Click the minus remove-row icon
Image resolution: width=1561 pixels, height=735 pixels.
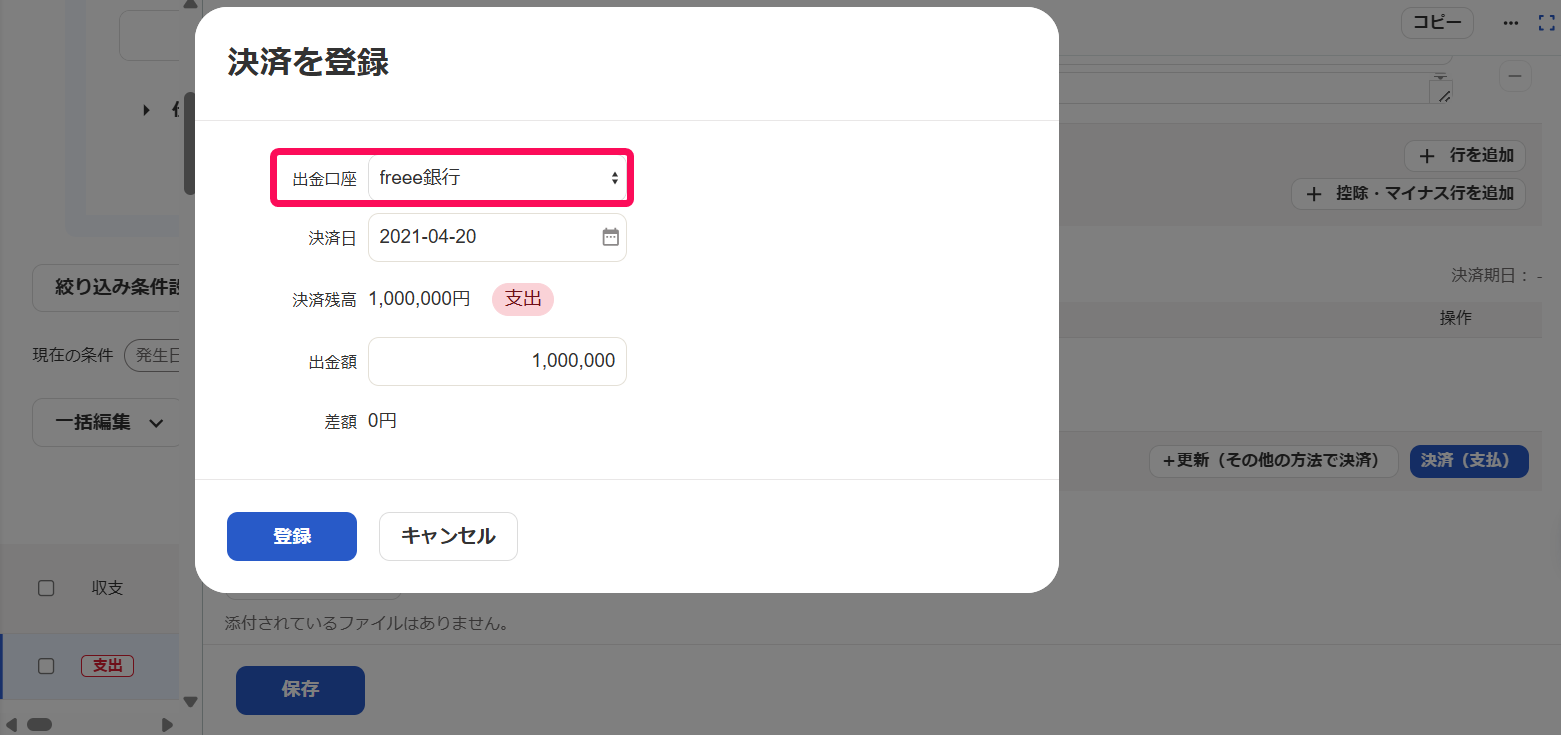click(1515, 77)
